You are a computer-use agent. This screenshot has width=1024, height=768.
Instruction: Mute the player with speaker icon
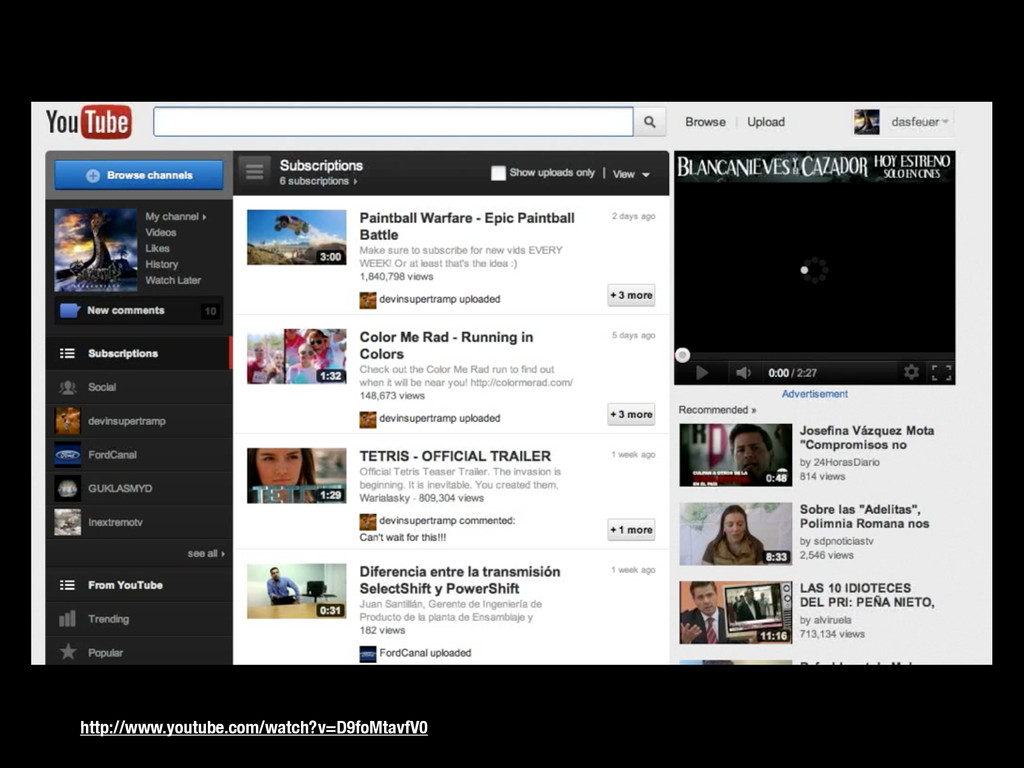[743, 373]
